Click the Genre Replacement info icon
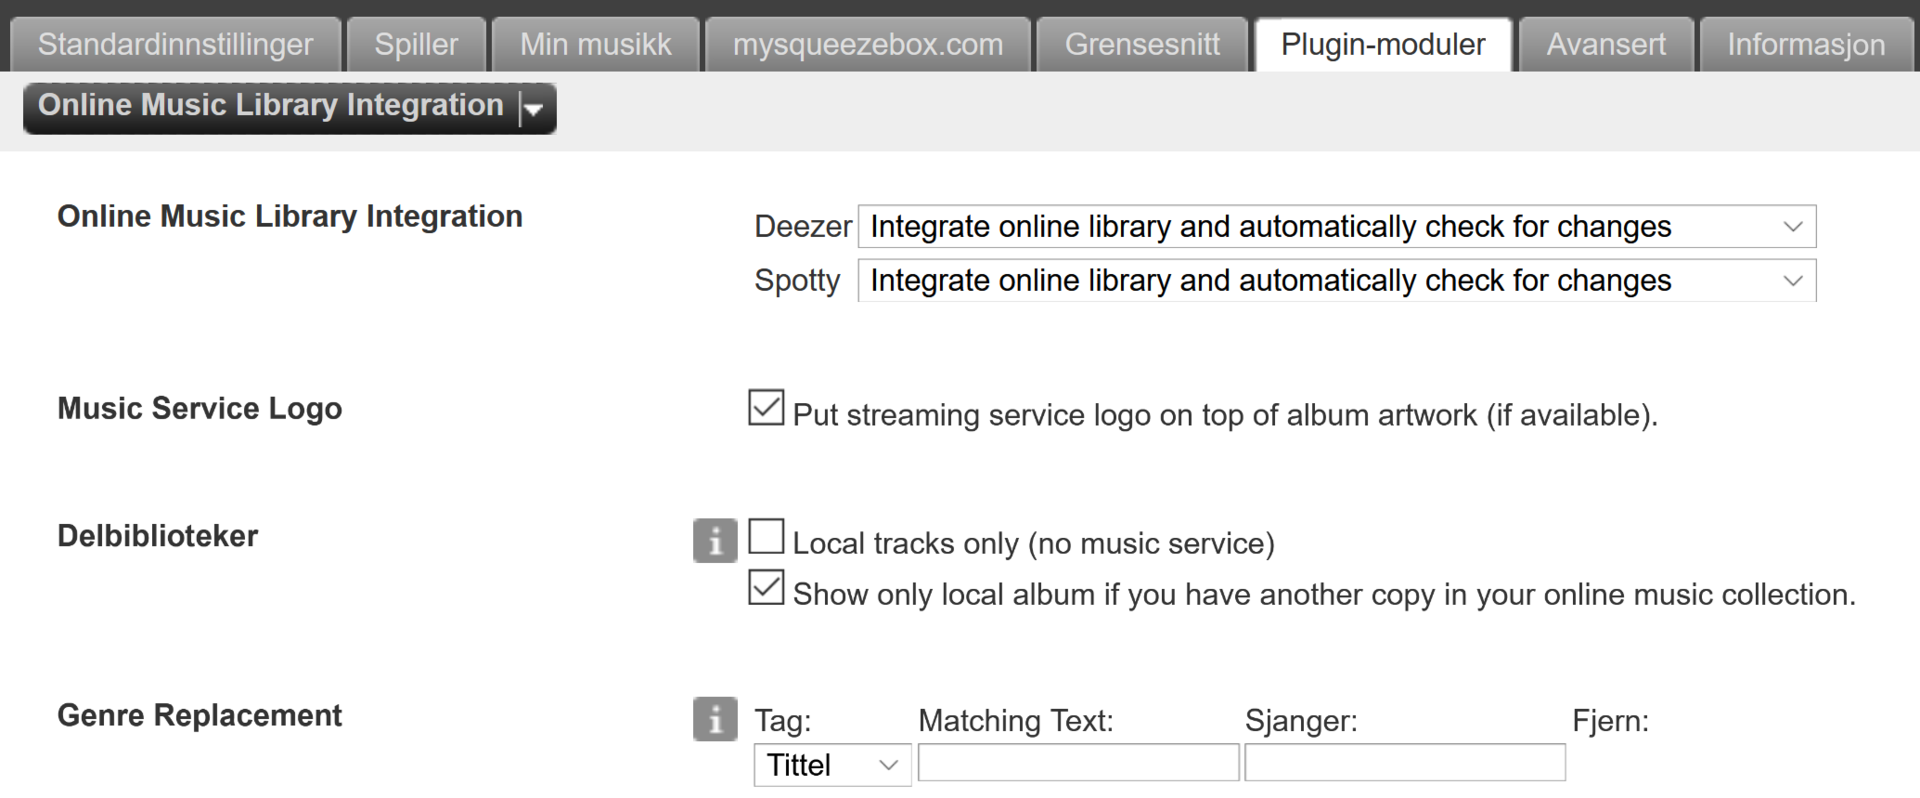This screenshot has height=798, width=1920. (x=714, y=719)
